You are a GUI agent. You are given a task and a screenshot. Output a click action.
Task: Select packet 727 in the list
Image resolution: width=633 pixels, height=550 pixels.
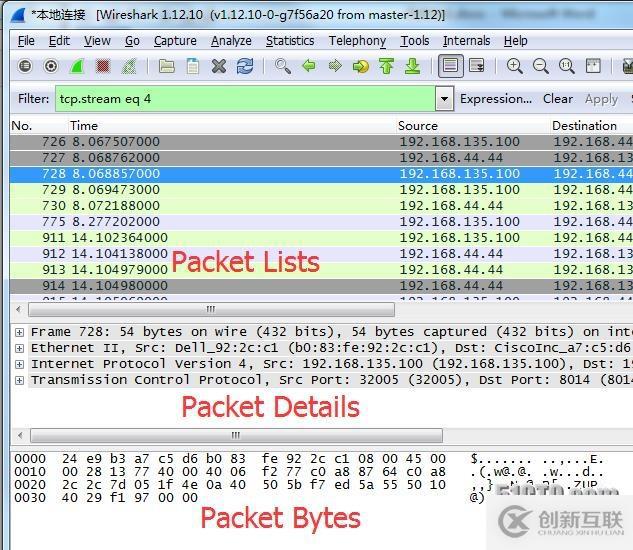[x=321, y=158]
